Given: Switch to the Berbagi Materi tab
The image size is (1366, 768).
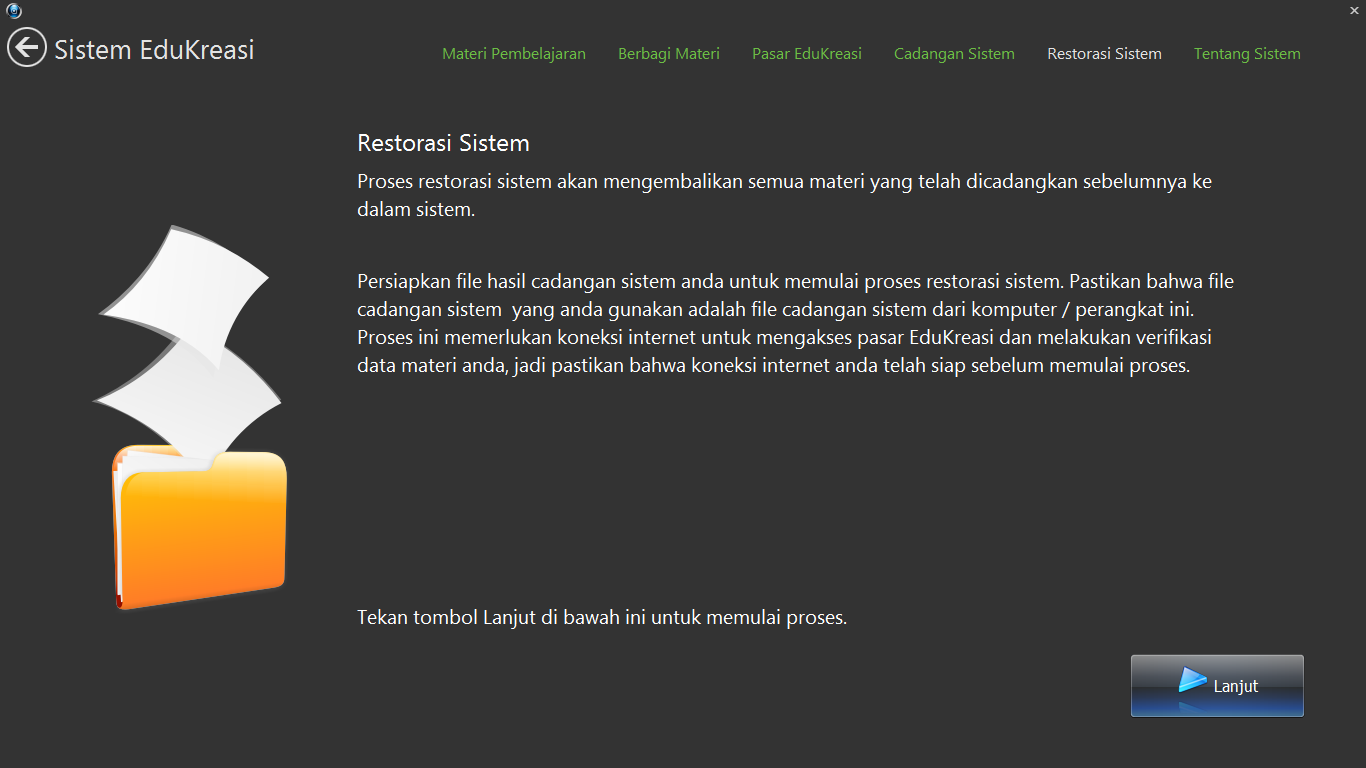Looking at the screenshot, I should [x=669, y=54].
